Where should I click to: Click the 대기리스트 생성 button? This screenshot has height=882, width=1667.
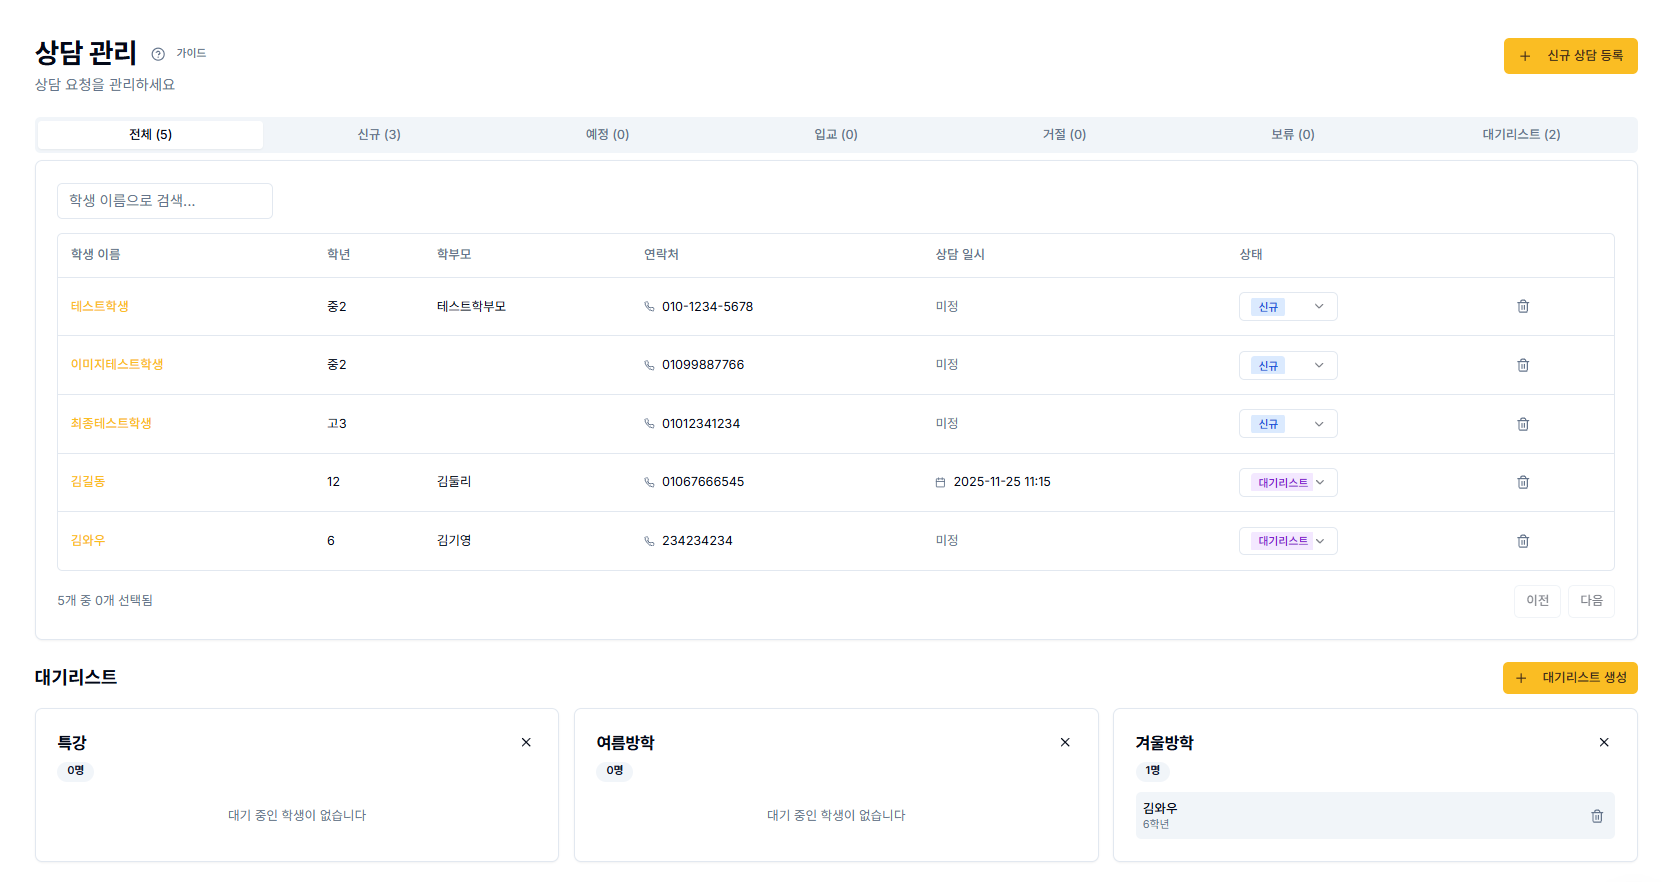(x=1570, y=678)
